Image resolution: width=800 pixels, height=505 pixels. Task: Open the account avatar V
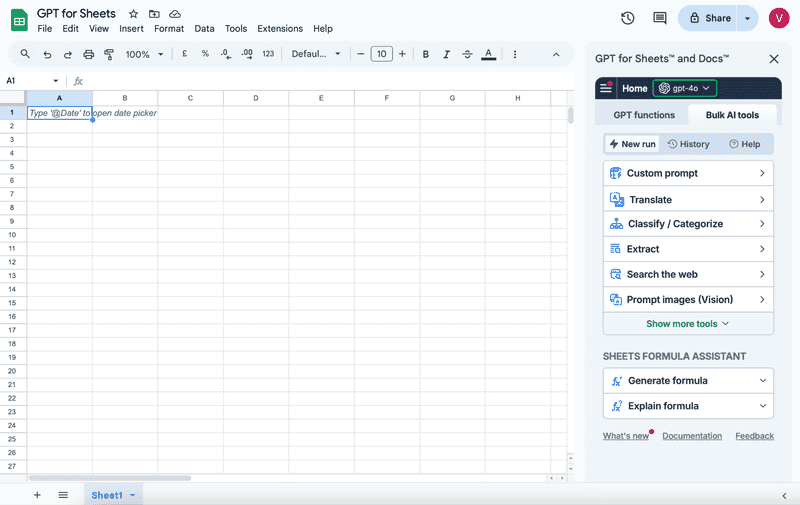(x=779, y=18)
